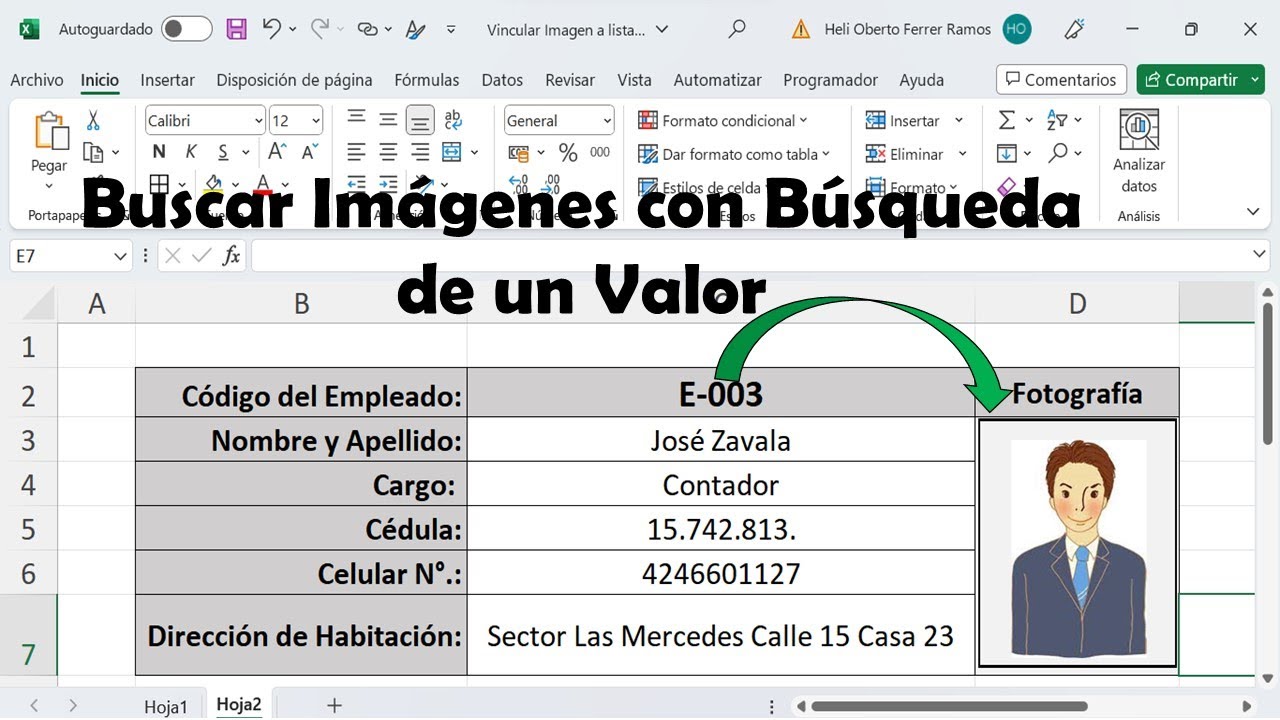Screen dimensions: 1280x720
Task: Click the employee photo thumbnail
Action: 1077,543
